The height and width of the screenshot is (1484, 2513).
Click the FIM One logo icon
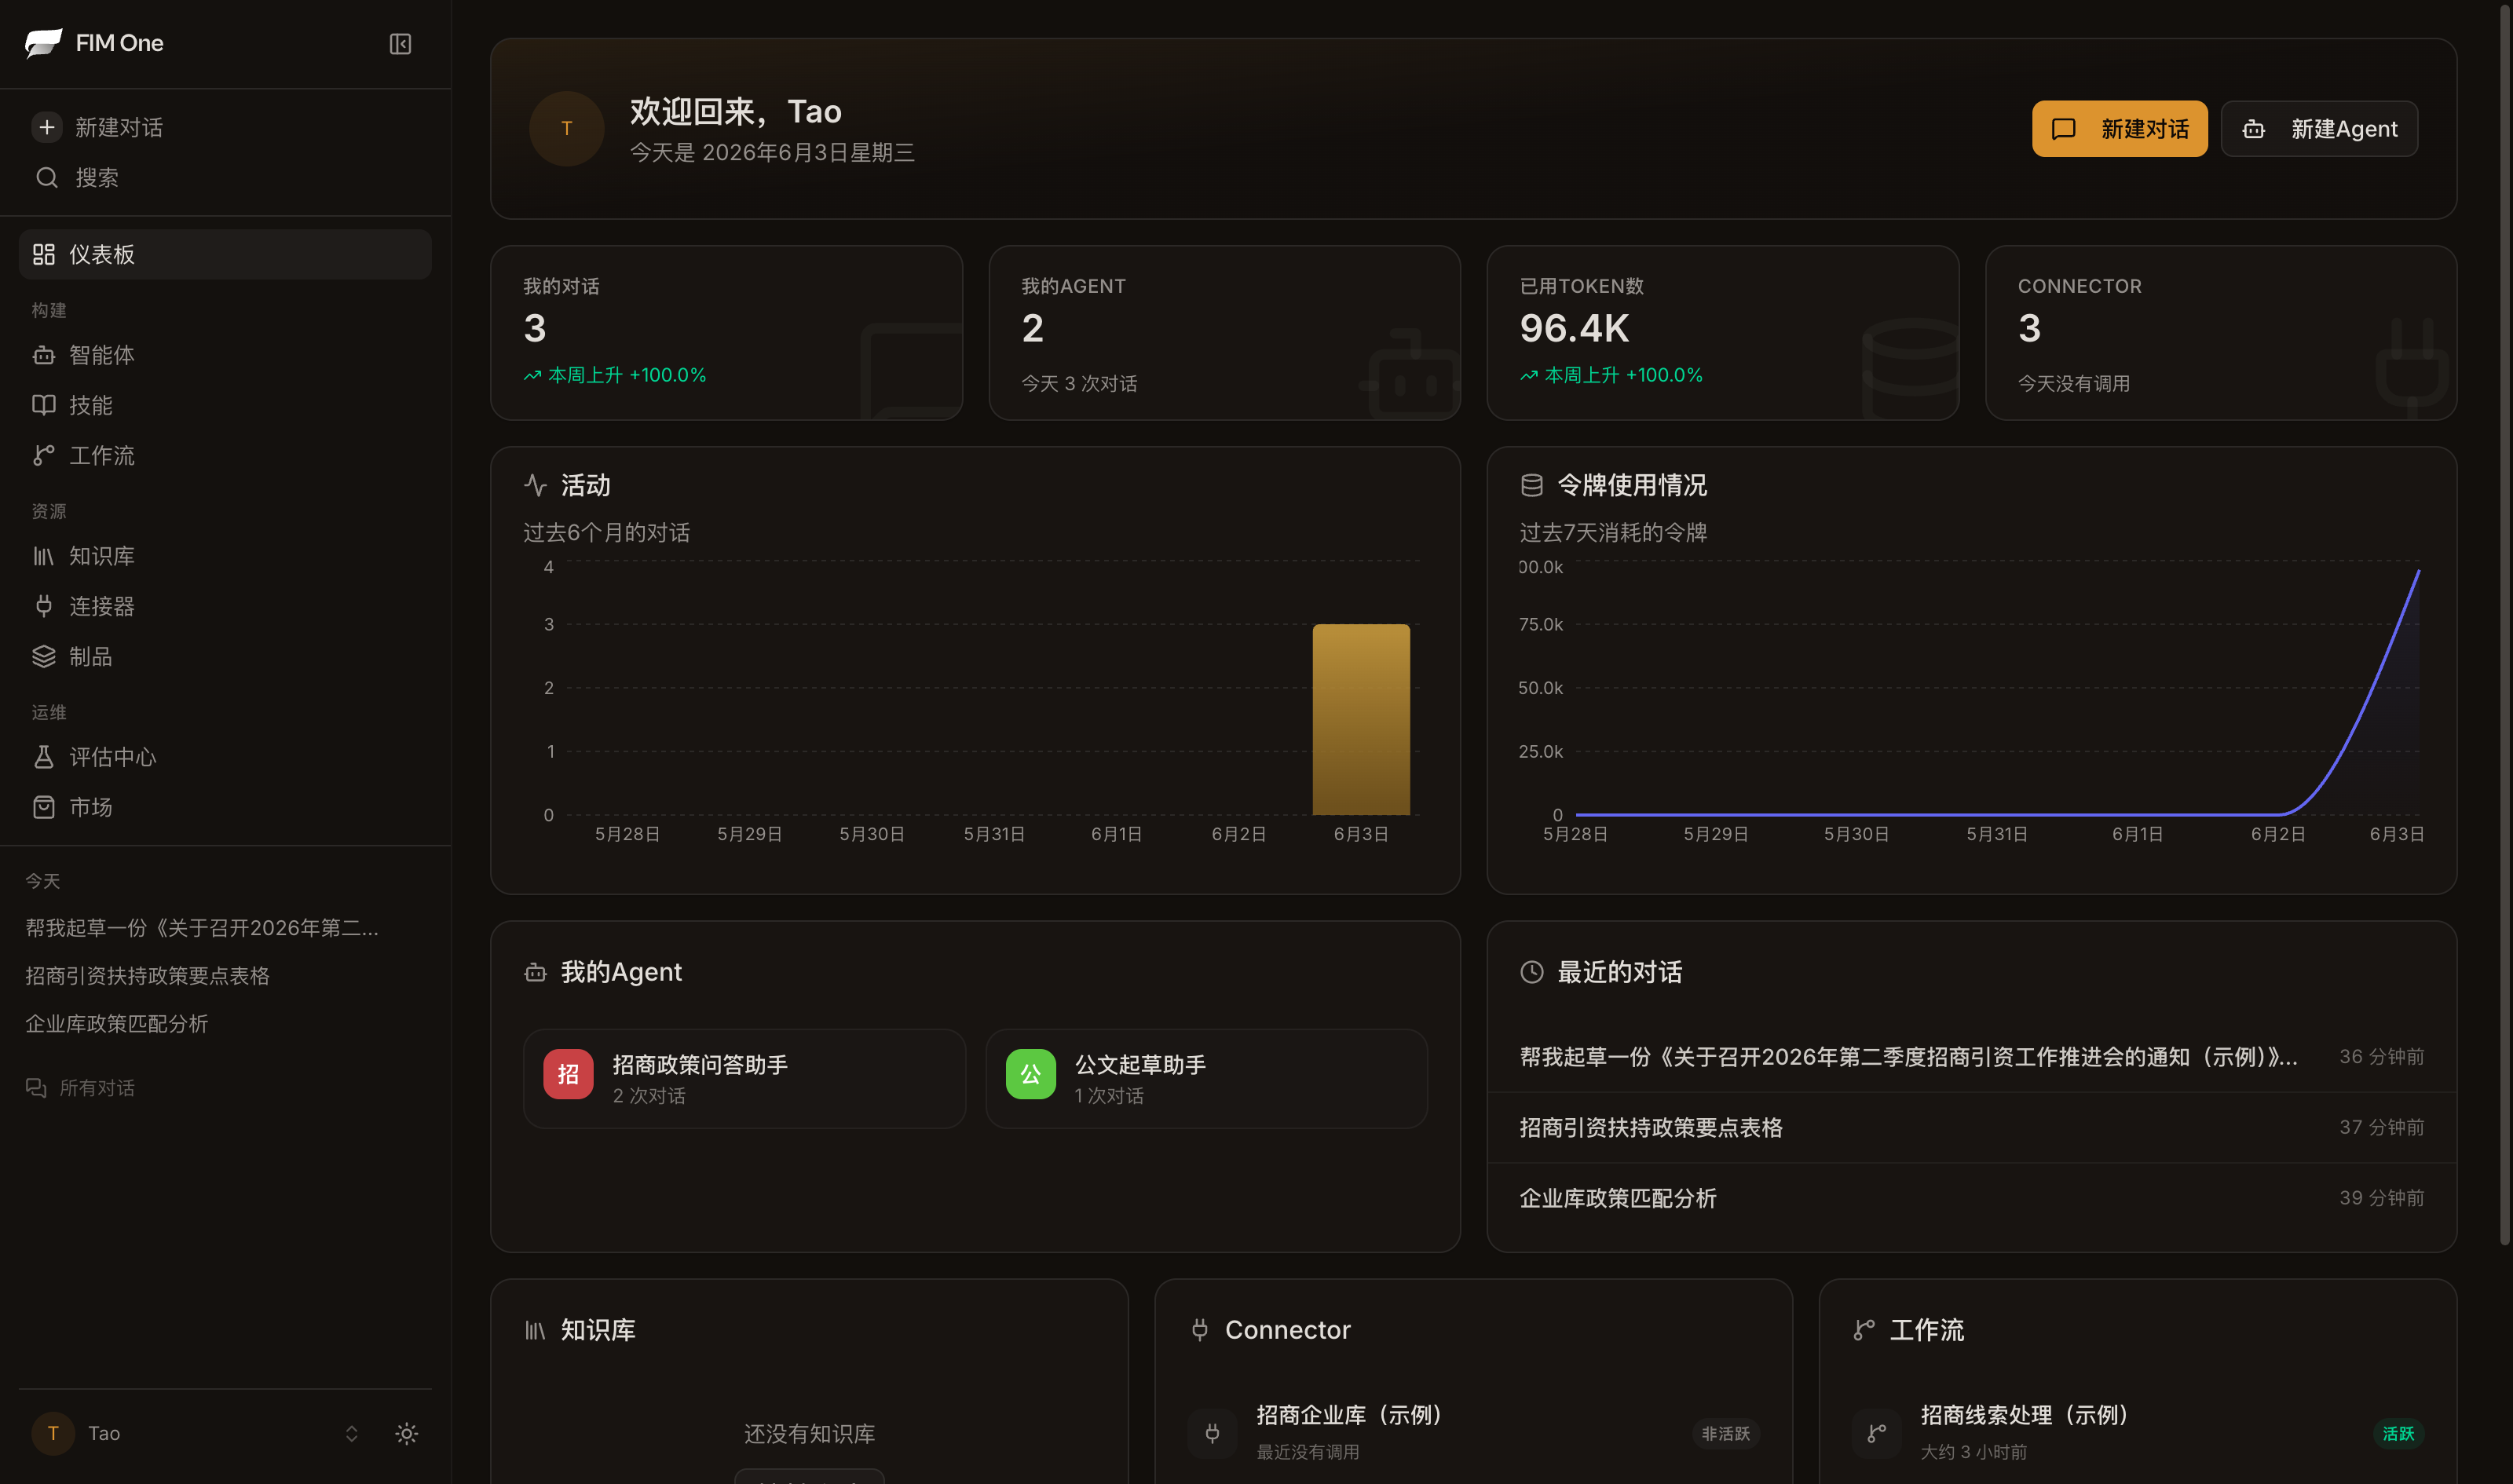pos(43,43)
